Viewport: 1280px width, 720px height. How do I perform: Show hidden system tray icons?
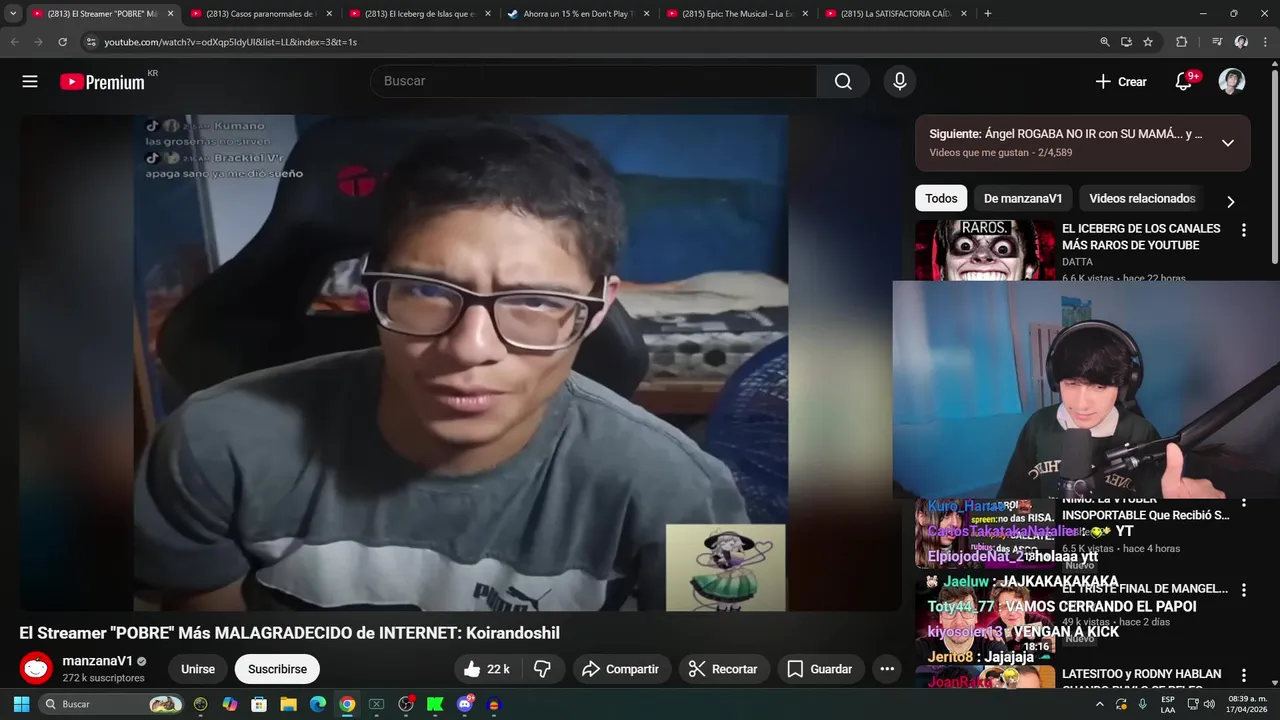click(x=1101, y=704)
